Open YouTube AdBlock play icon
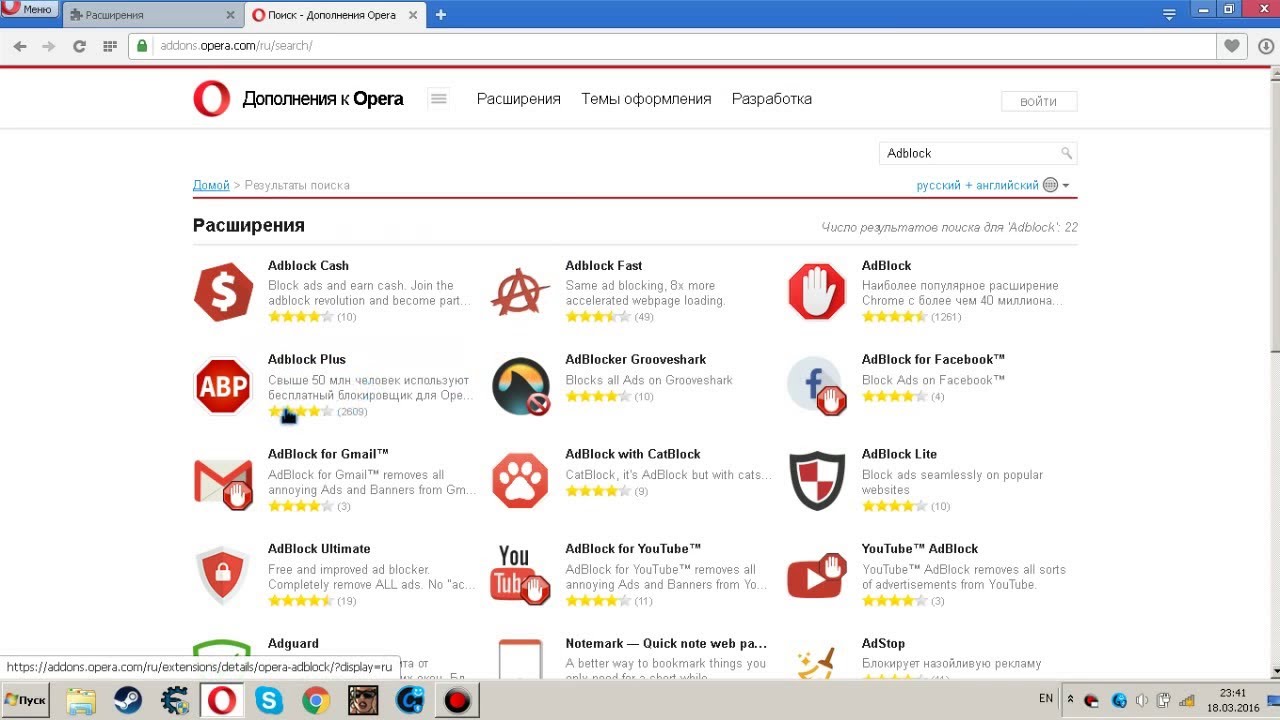The width and height of the screenshot is (1280, 720). 817,575
